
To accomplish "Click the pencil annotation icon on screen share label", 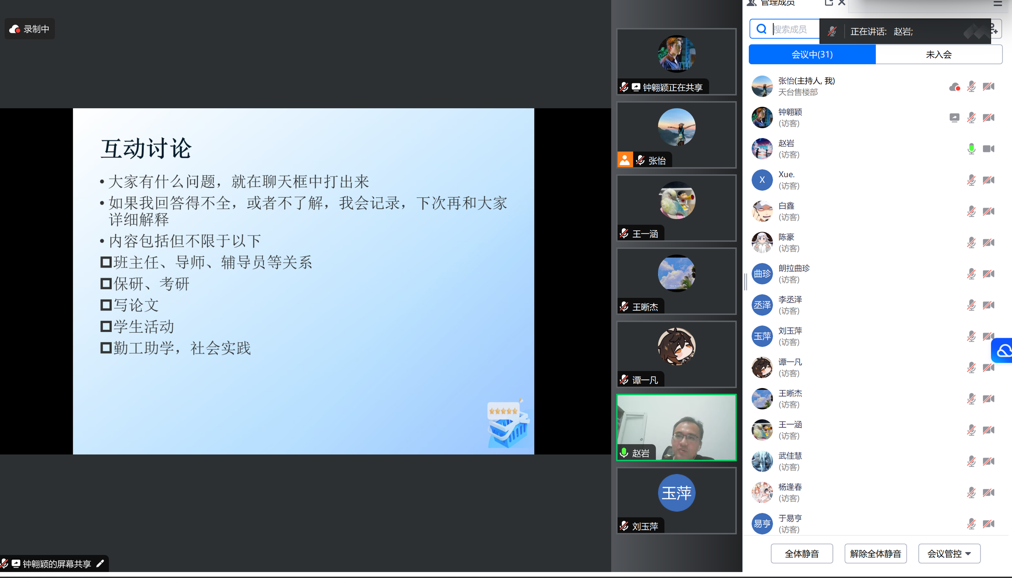I will coord(100,564).
